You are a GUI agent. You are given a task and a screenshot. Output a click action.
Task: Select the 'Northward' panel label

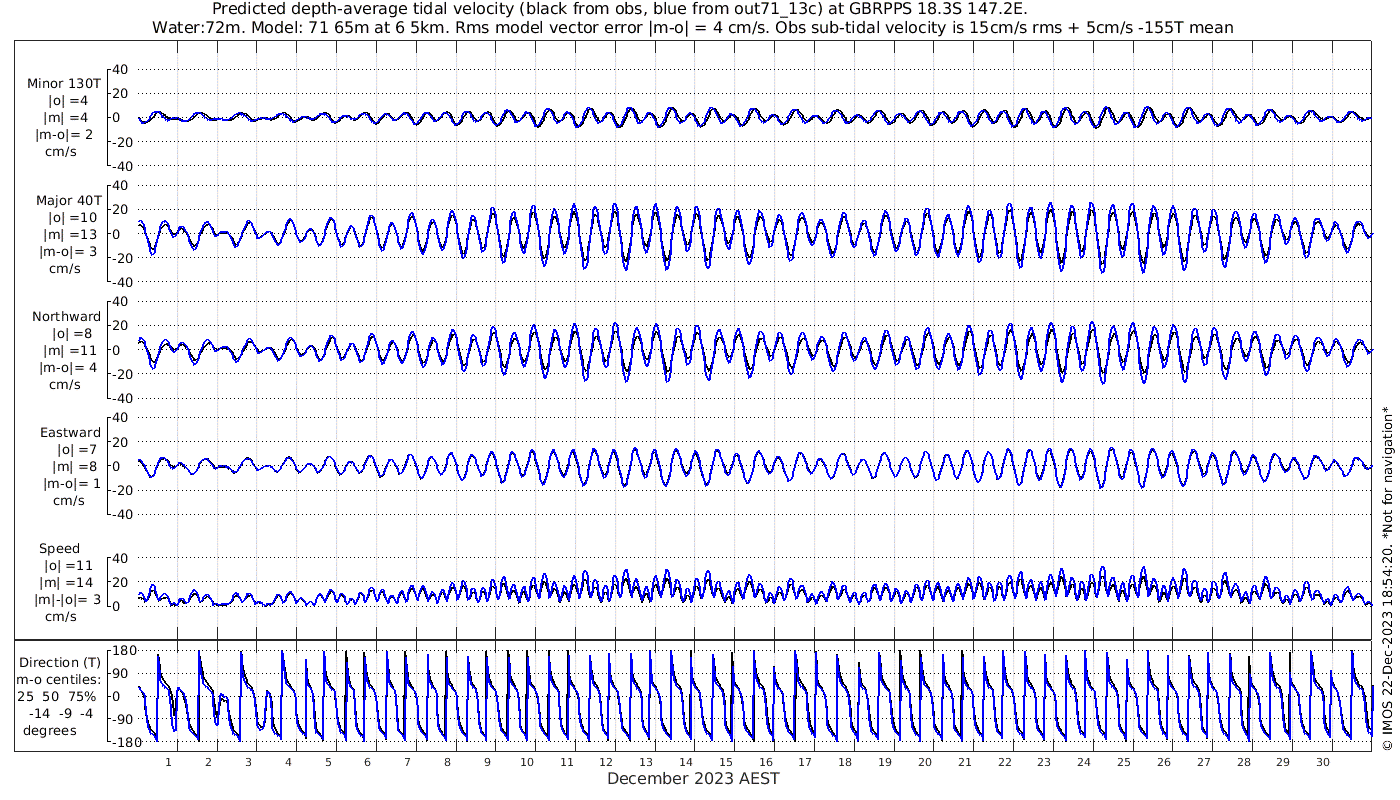(x=67, y=317)
